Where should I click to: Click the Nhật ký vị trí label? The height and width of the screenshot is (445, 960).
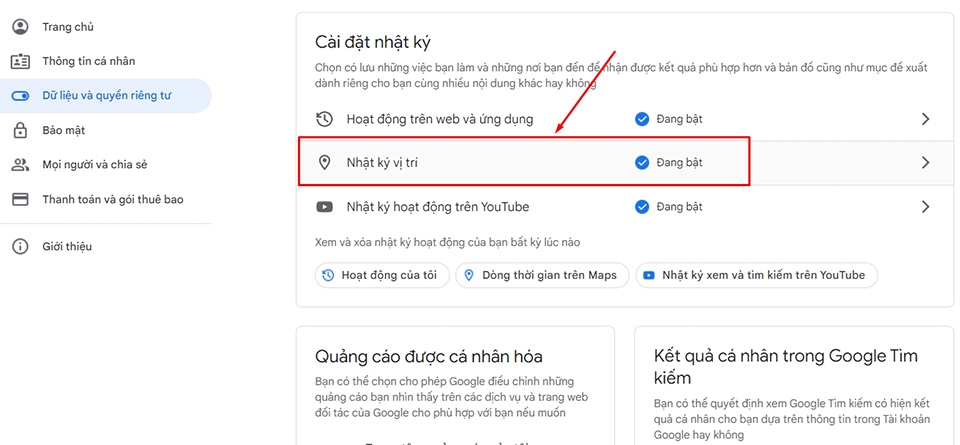coord(383,163)
